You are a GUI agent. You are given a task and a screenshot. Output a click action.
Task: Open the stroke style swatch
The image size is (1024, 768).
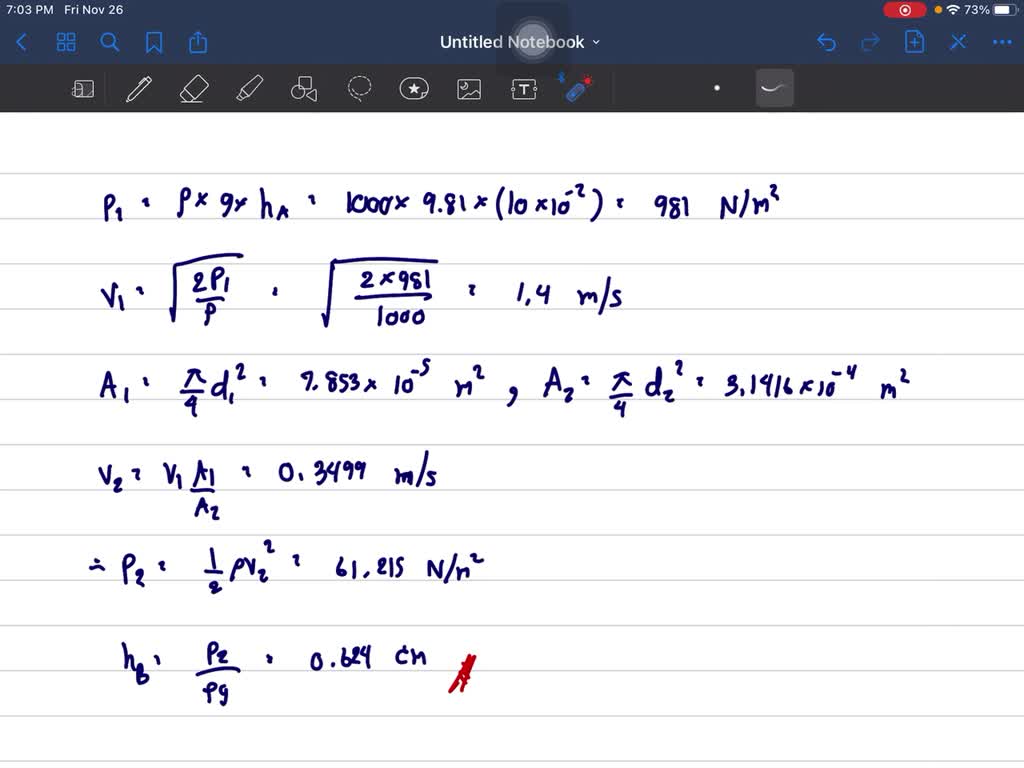[774, 88]
